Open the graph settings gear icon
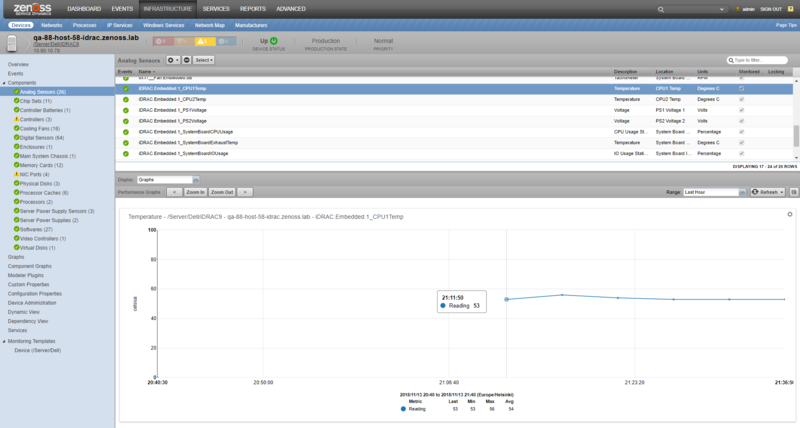 [790, 214]
